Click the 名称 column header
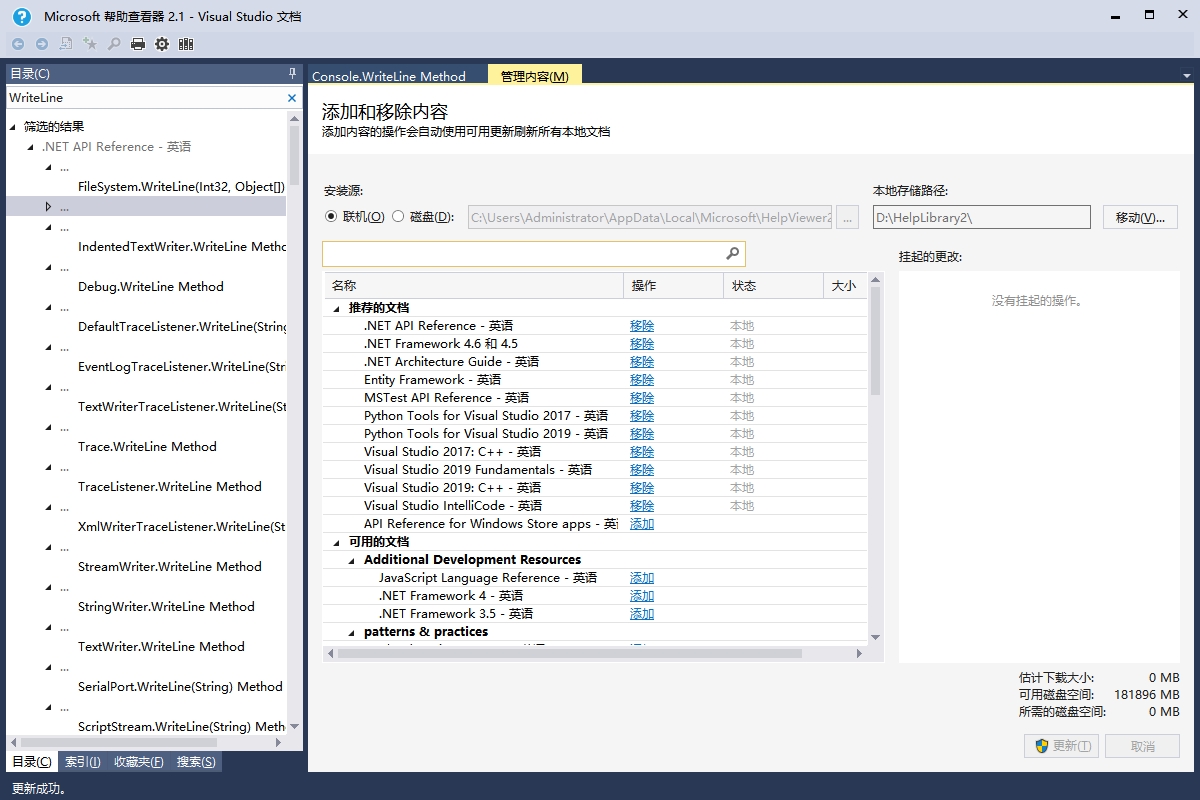Viewport: 1200px width, 800px height. [474, 286]
